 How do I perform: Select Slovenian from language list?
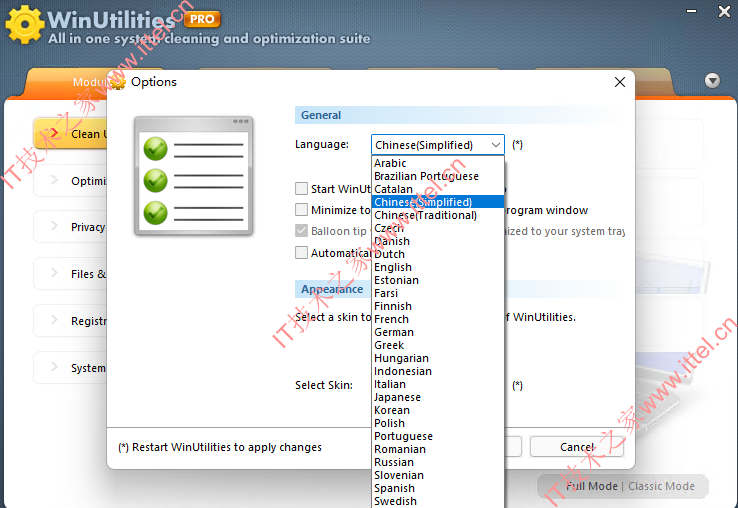click(x=438, y=476)
